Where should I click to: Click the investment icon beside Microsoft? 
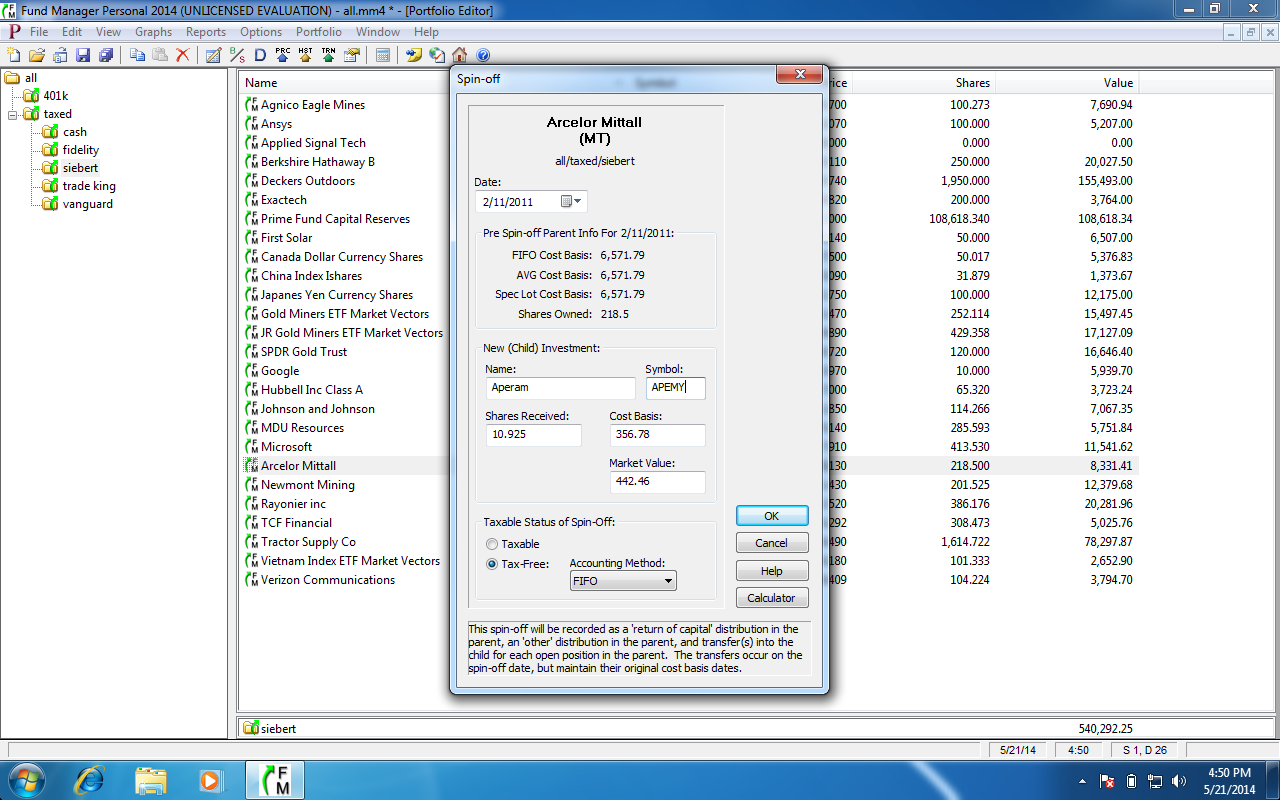click(251, 447)
